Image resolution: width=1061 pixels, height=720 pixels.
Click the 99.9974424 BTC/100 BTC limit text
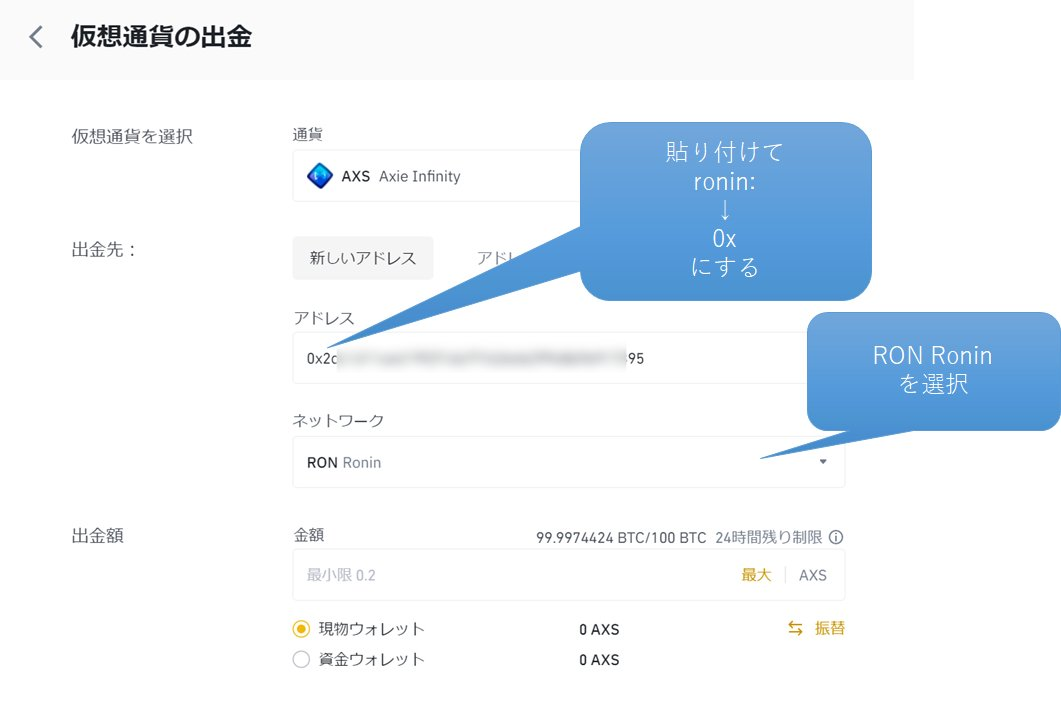pyautogui.click(x=621, y=538)
